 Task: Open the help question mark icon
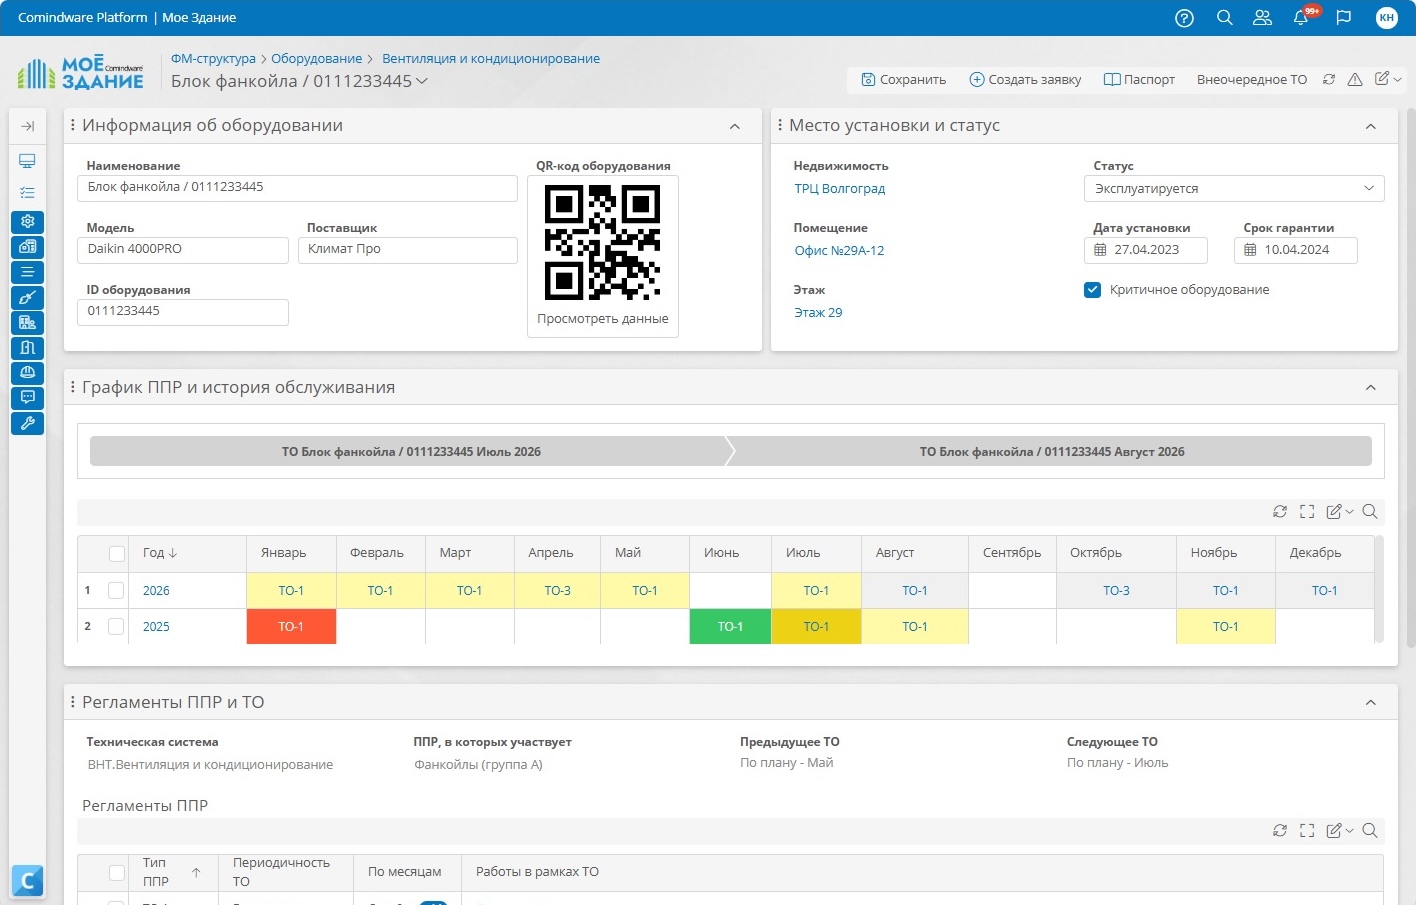1184,18
